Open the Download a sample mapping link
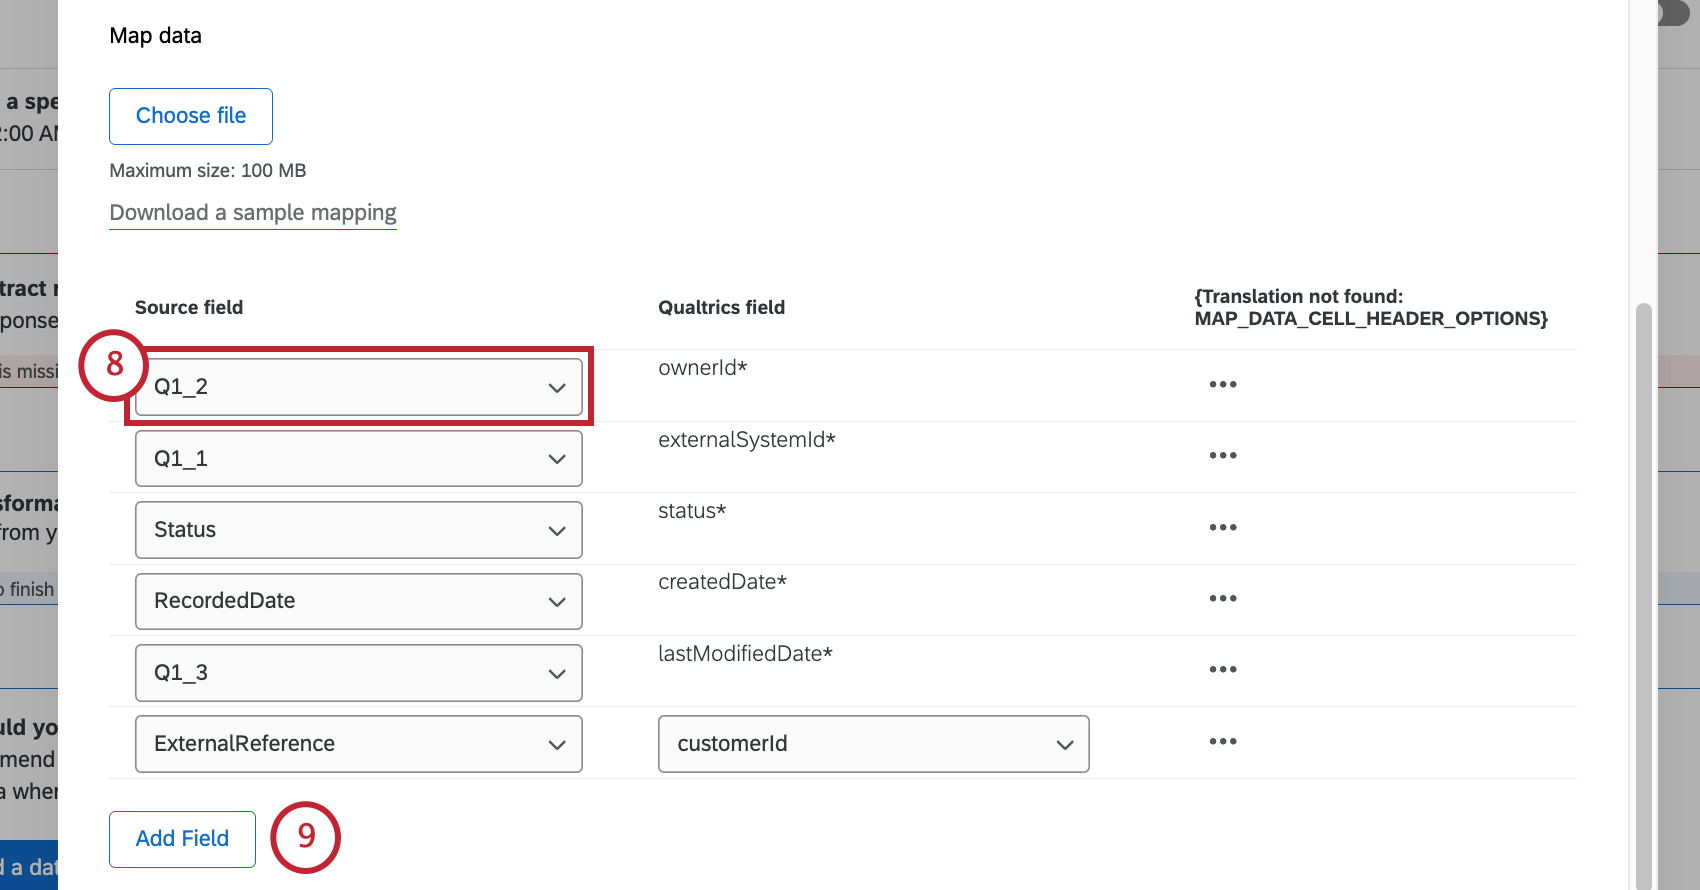The image size is (1700, 890). pyautogui.click(x=253, y=213)
